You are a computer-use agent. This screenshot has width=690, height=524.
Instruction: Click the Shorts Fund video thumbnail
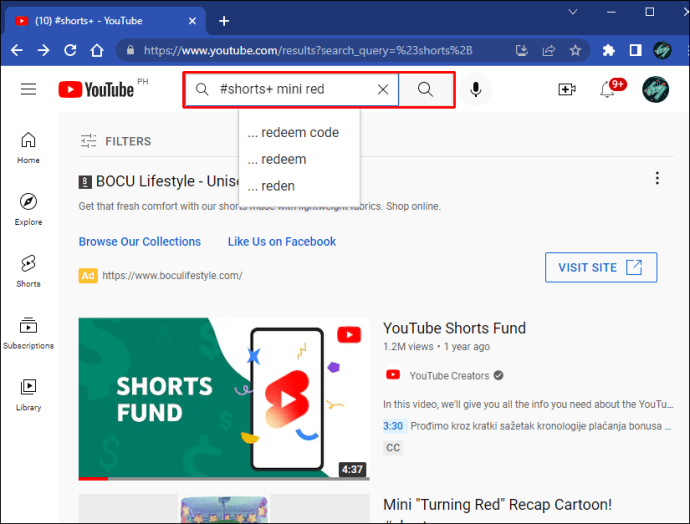coord(224,398)
